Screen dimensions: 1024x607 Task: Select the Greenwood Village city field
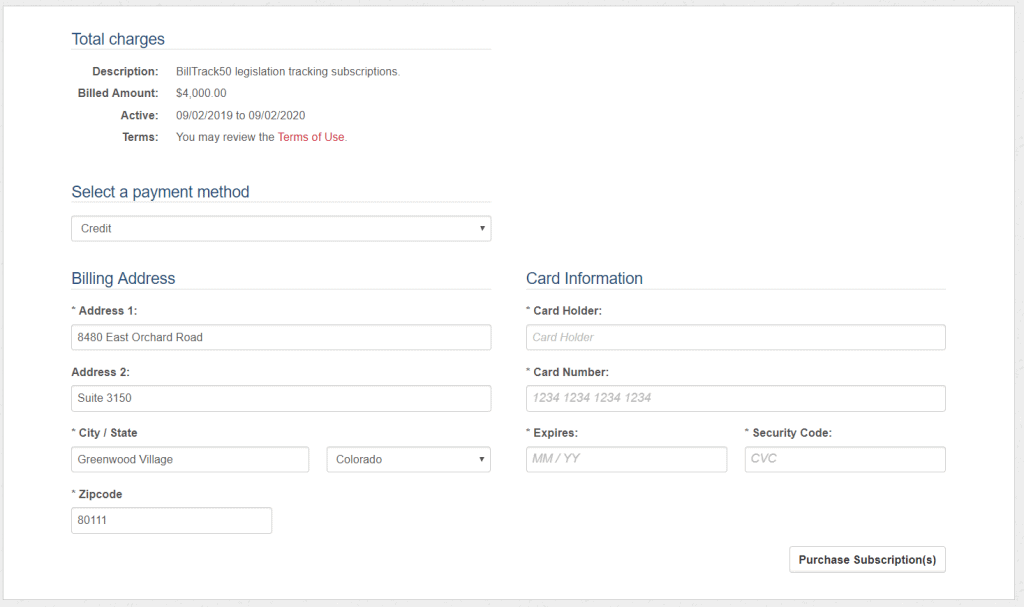click(190, 460)
